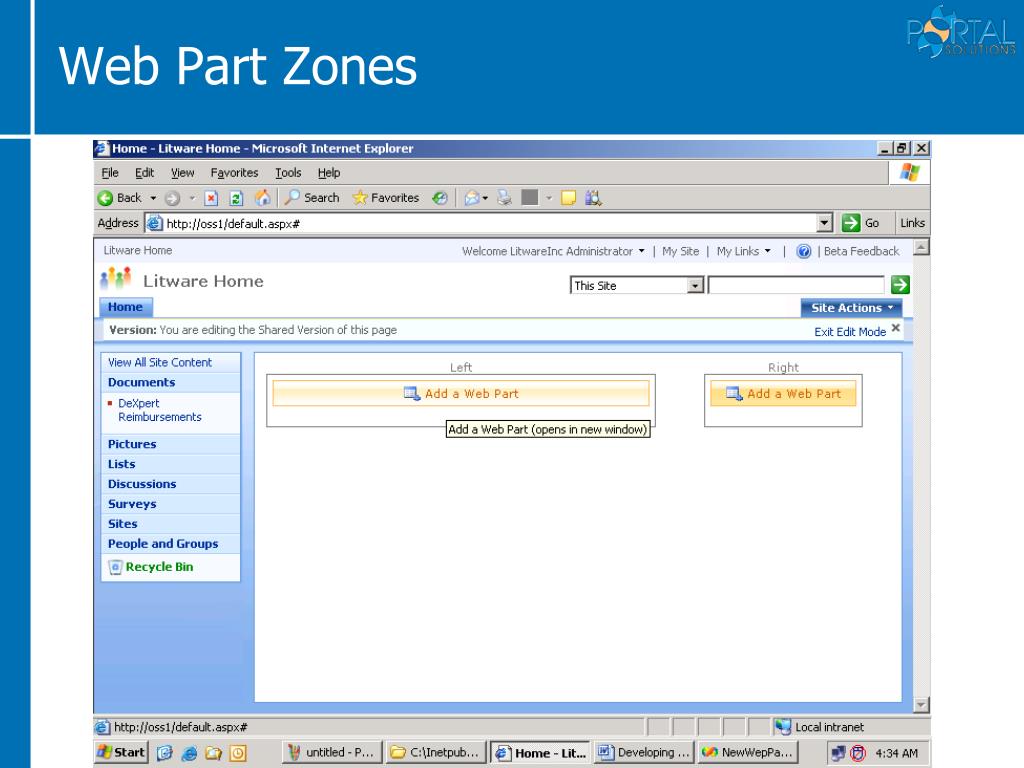Click the Forward arrow icon in IE toolbar
1024x768 pixels.
click(172, 198)
